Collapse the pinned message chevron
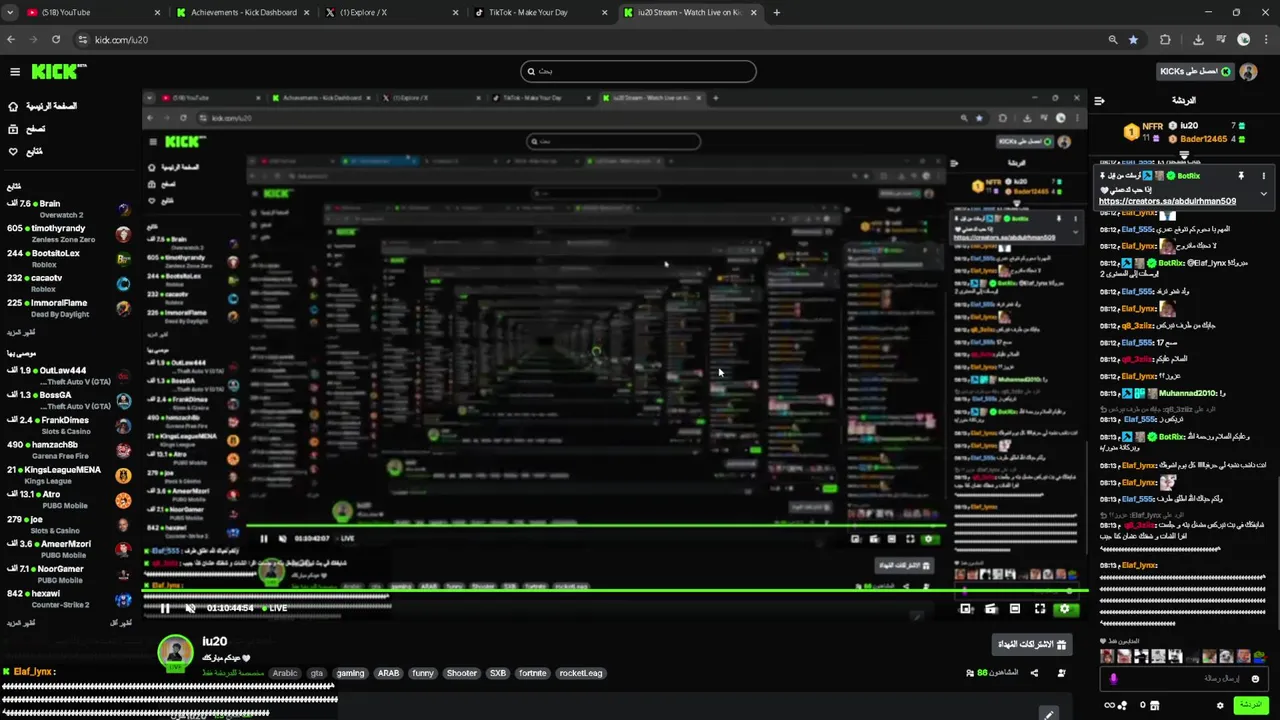 pyautogui.click(x=1263, y=193)
